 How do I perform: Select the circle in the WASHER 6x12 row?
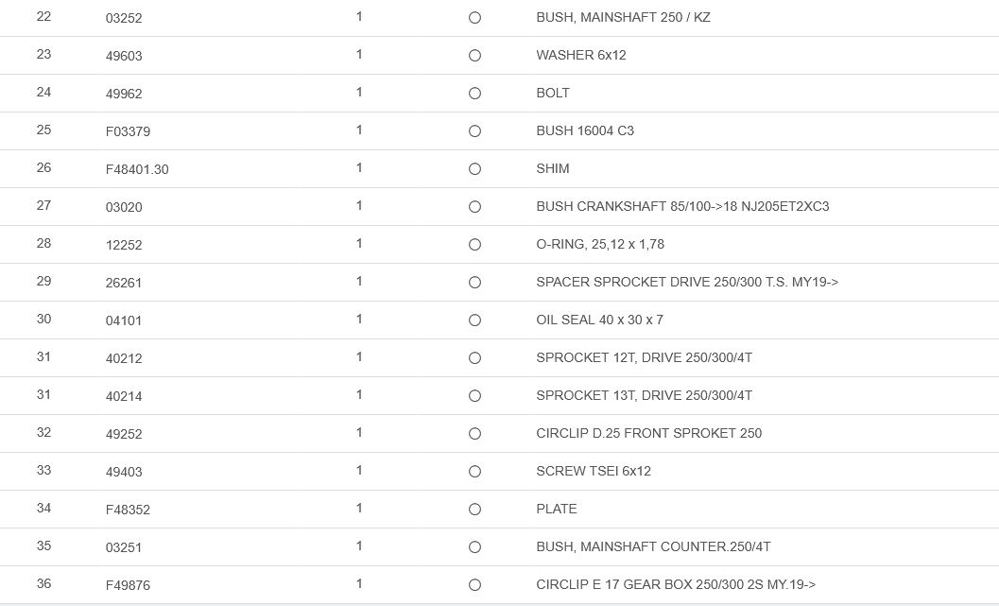tap(474, 56)
